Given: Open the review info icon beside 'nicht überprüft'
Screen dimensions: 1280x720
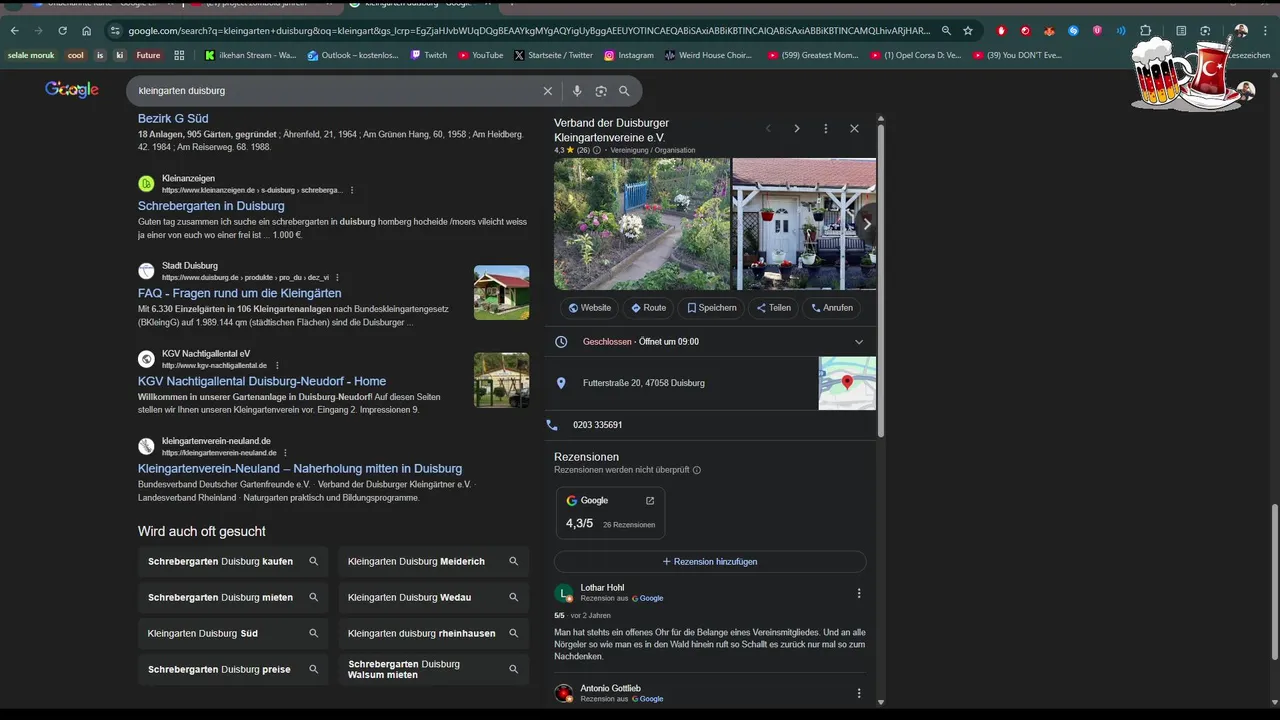Looking at the screenshot, I should [697, 470].
